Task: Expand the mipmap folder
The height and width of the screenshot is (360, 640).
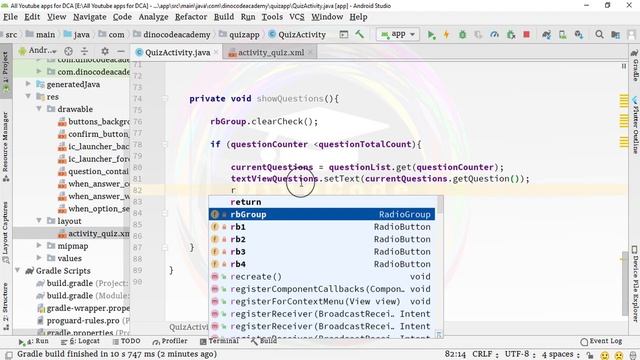Action: point(39,246)
